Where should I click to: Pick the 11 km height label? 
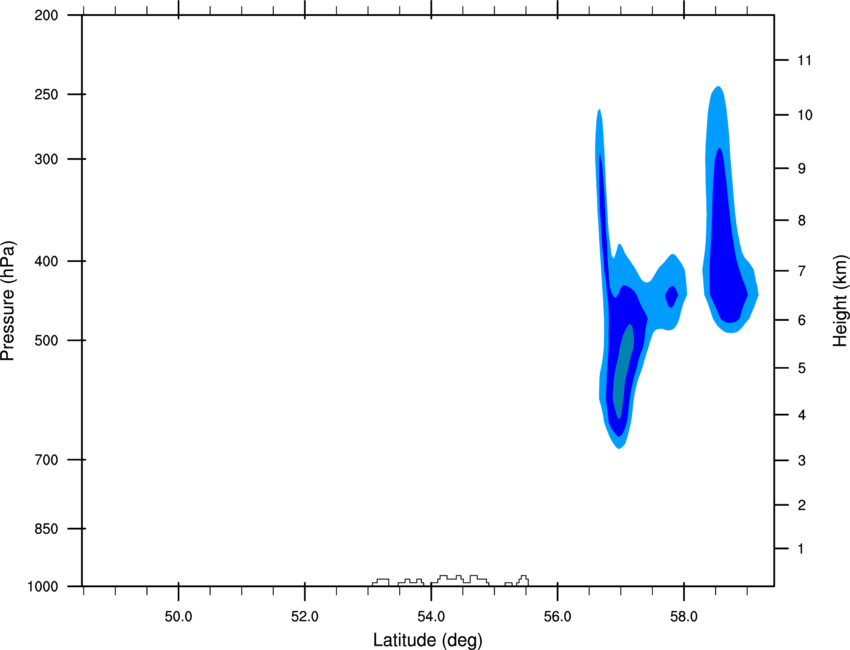coord(804,60)
